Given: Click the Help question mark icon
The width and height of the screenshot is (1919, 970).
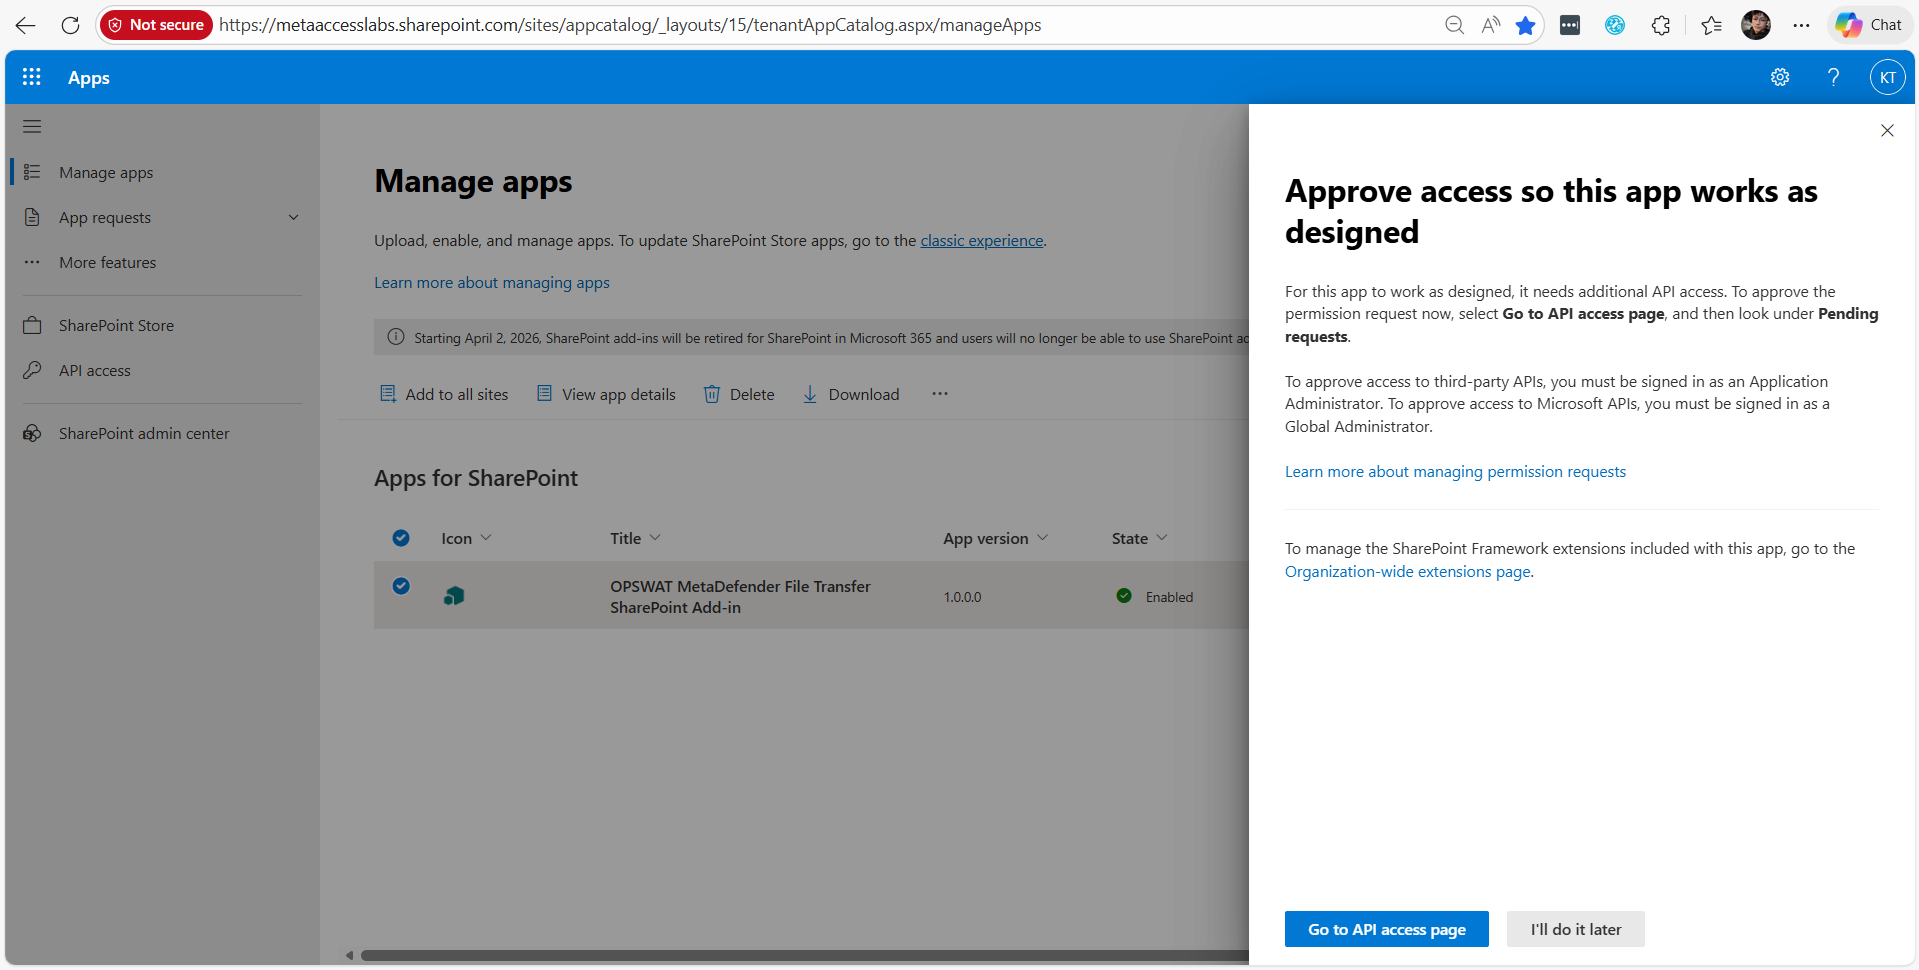Looking at the screenshot, I should [x=1833, y=77].
